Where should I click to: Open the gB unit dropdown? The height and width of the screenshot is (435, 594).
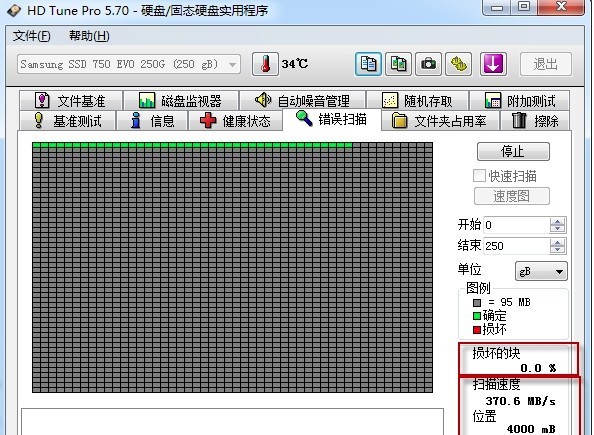[541, 271]
